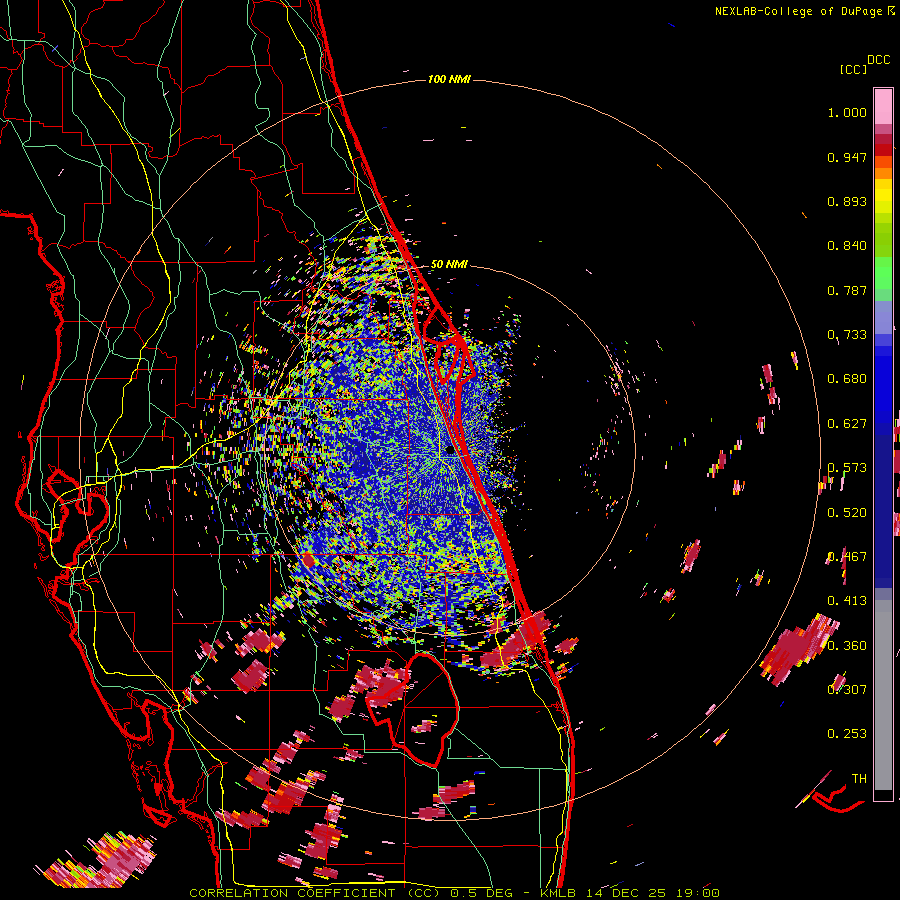
Task: Pick the lavender segment of the color bar
Action: click(x=883, y=317)
